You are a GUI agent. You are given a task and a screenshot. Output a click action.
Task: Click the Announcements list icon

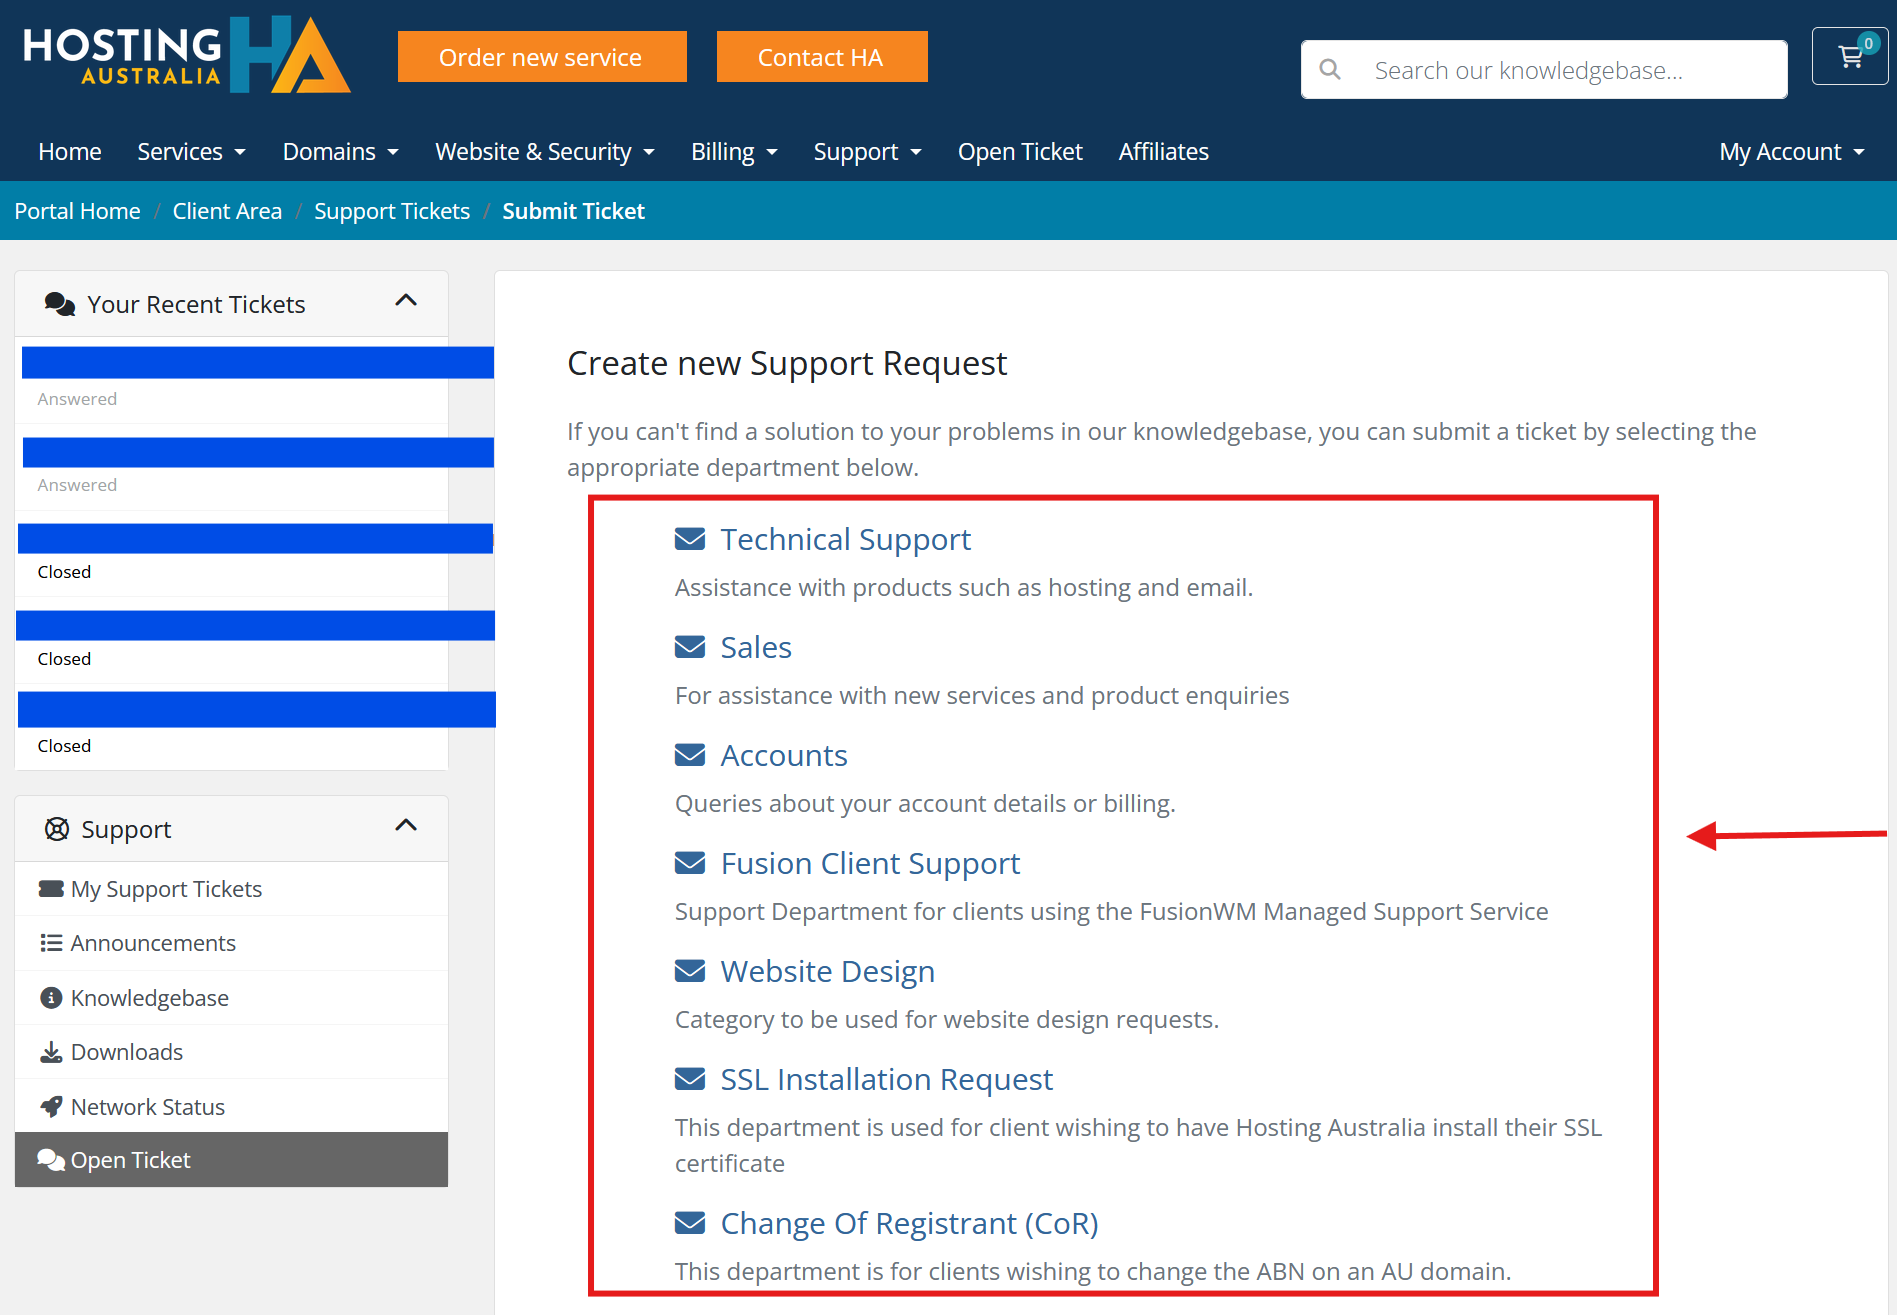tap(51, 943)
